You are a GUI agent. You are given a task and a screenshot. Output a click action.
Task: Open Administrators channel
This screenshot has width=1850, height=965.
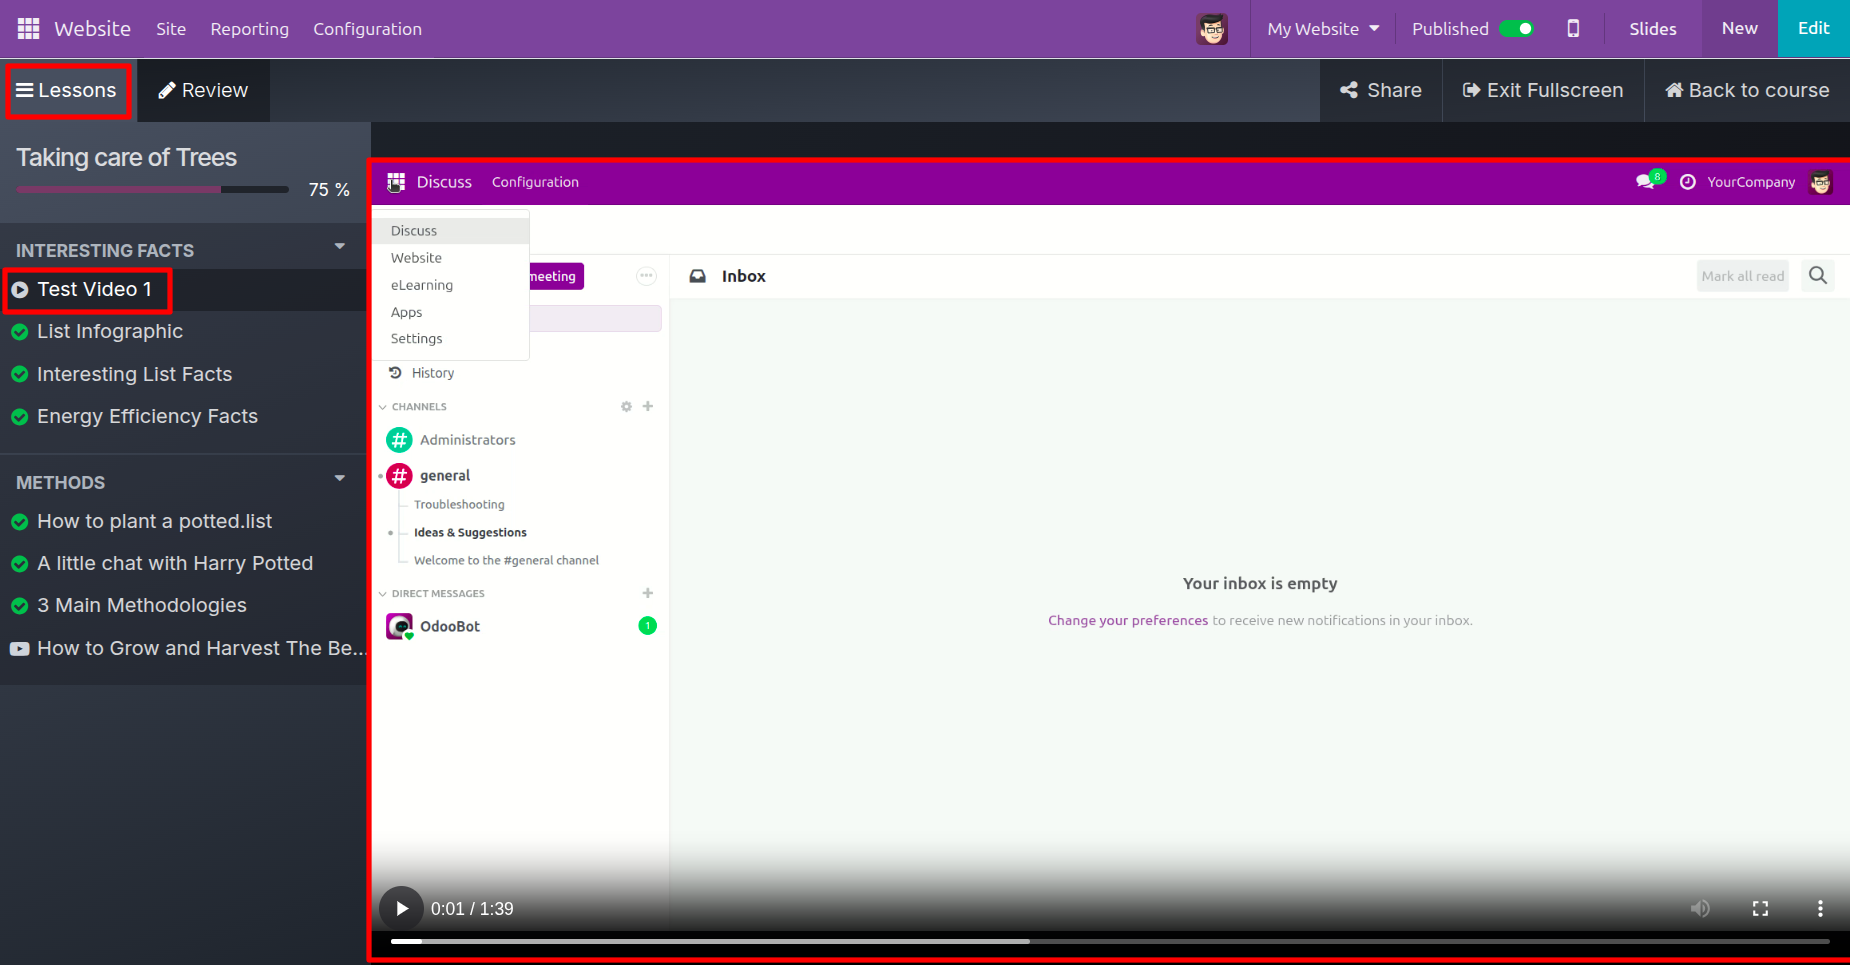coord(467,440)
